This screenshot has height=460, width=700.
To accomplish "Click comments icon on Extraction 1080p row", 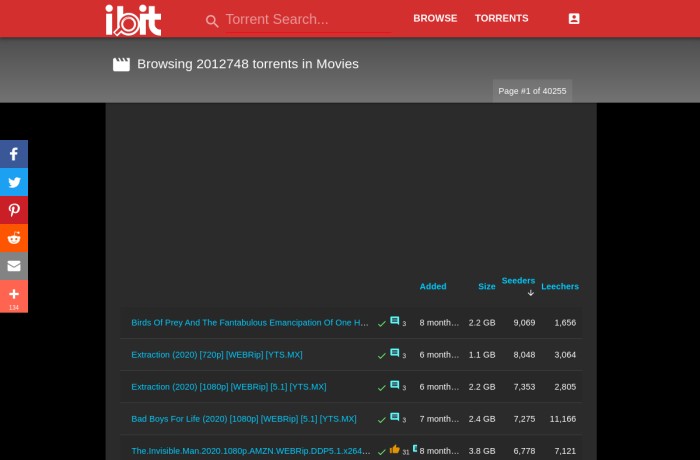I will click(x=395, y=385).
